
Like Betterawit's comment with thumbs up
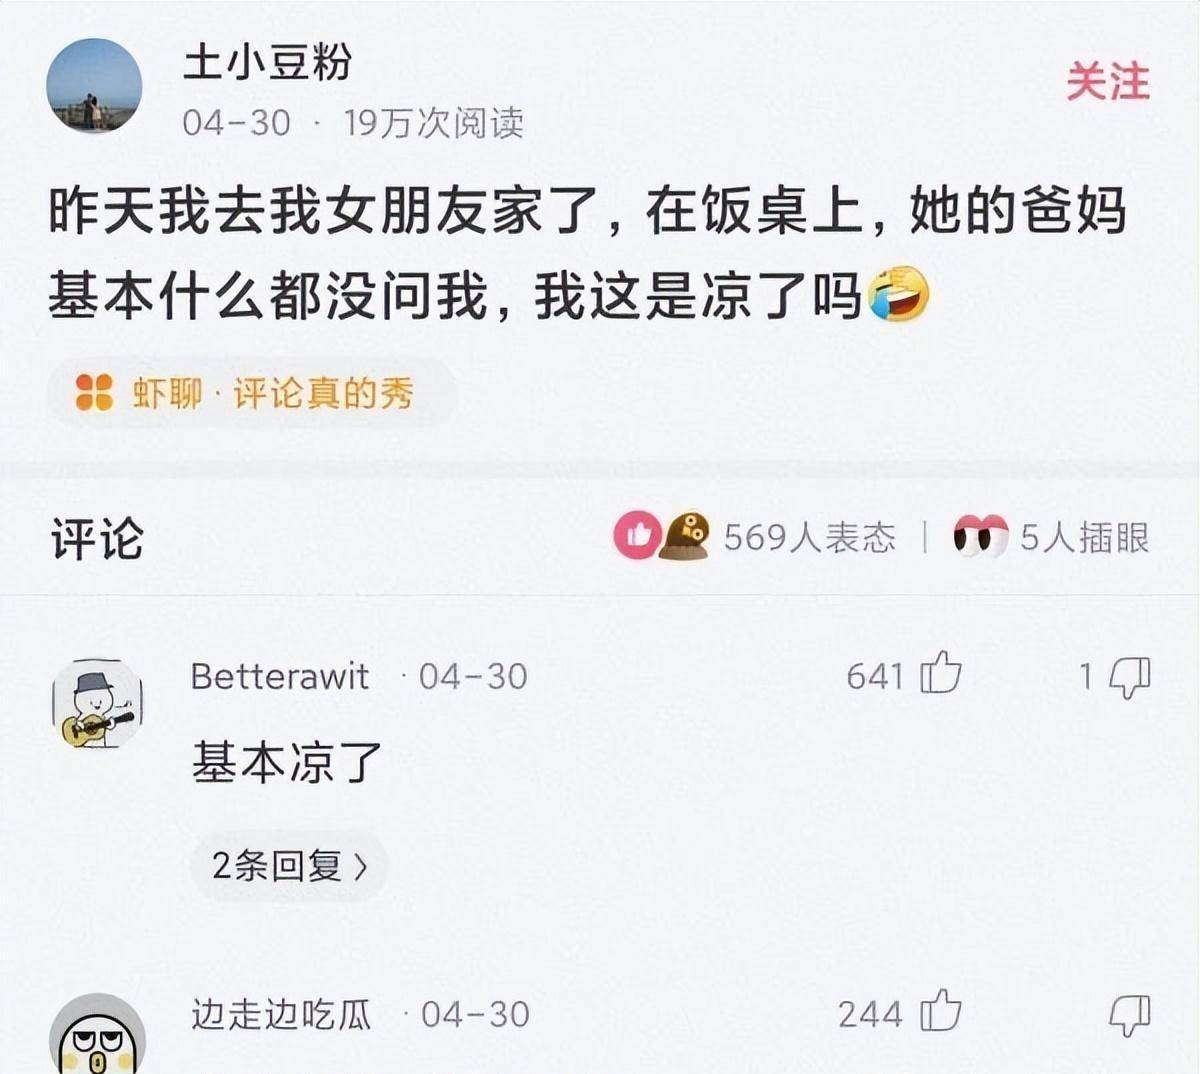point(940,673)
